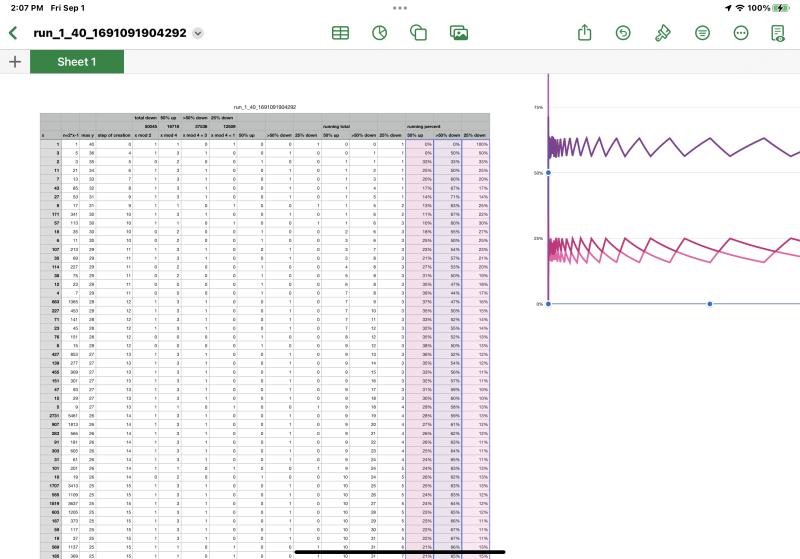
Task: Open the chart insert menu
Action: click(380, 33)
